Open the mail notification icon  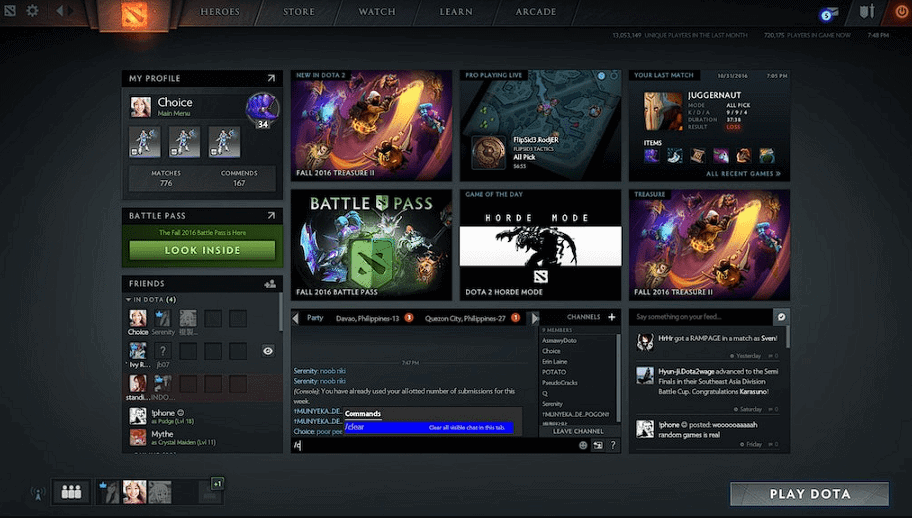[829, 14]
